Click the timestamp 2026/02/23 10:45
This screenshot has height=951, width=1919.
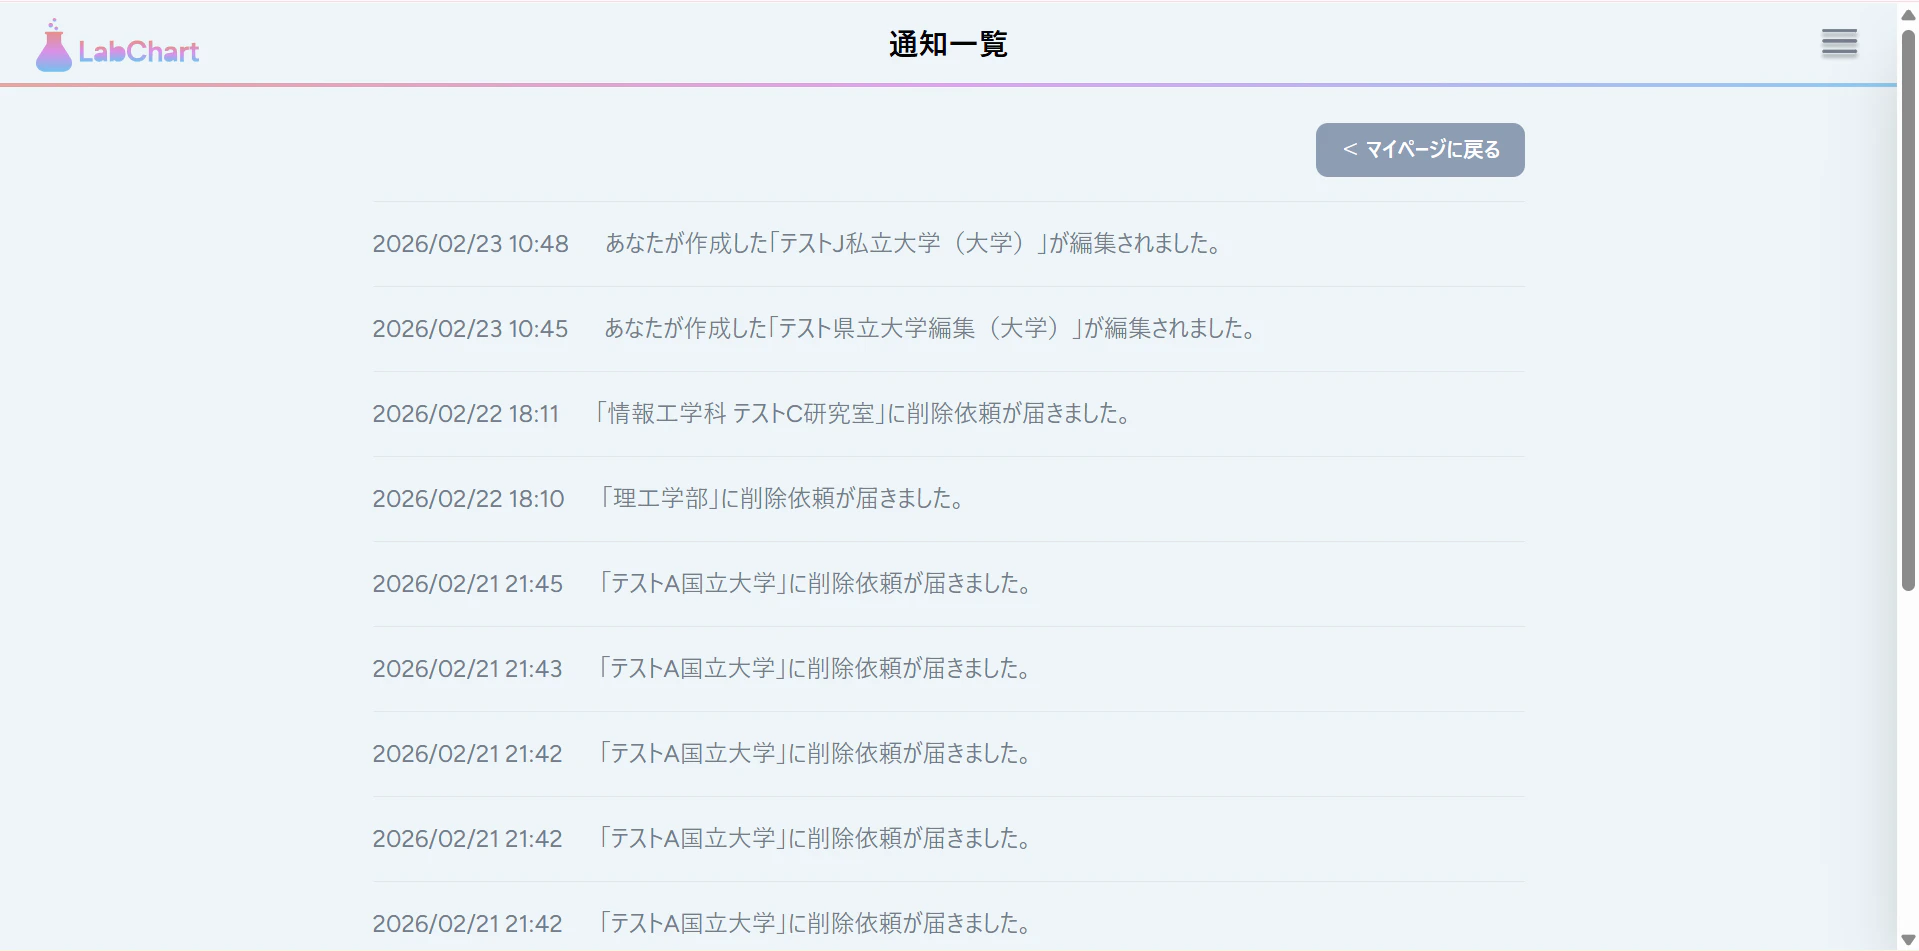point(470,329)
